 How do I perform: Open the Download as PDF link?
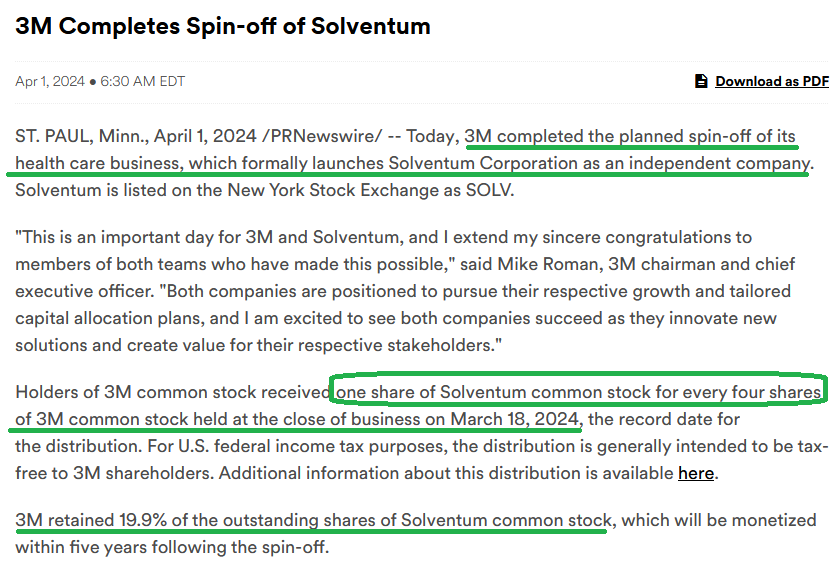[771, 81]
